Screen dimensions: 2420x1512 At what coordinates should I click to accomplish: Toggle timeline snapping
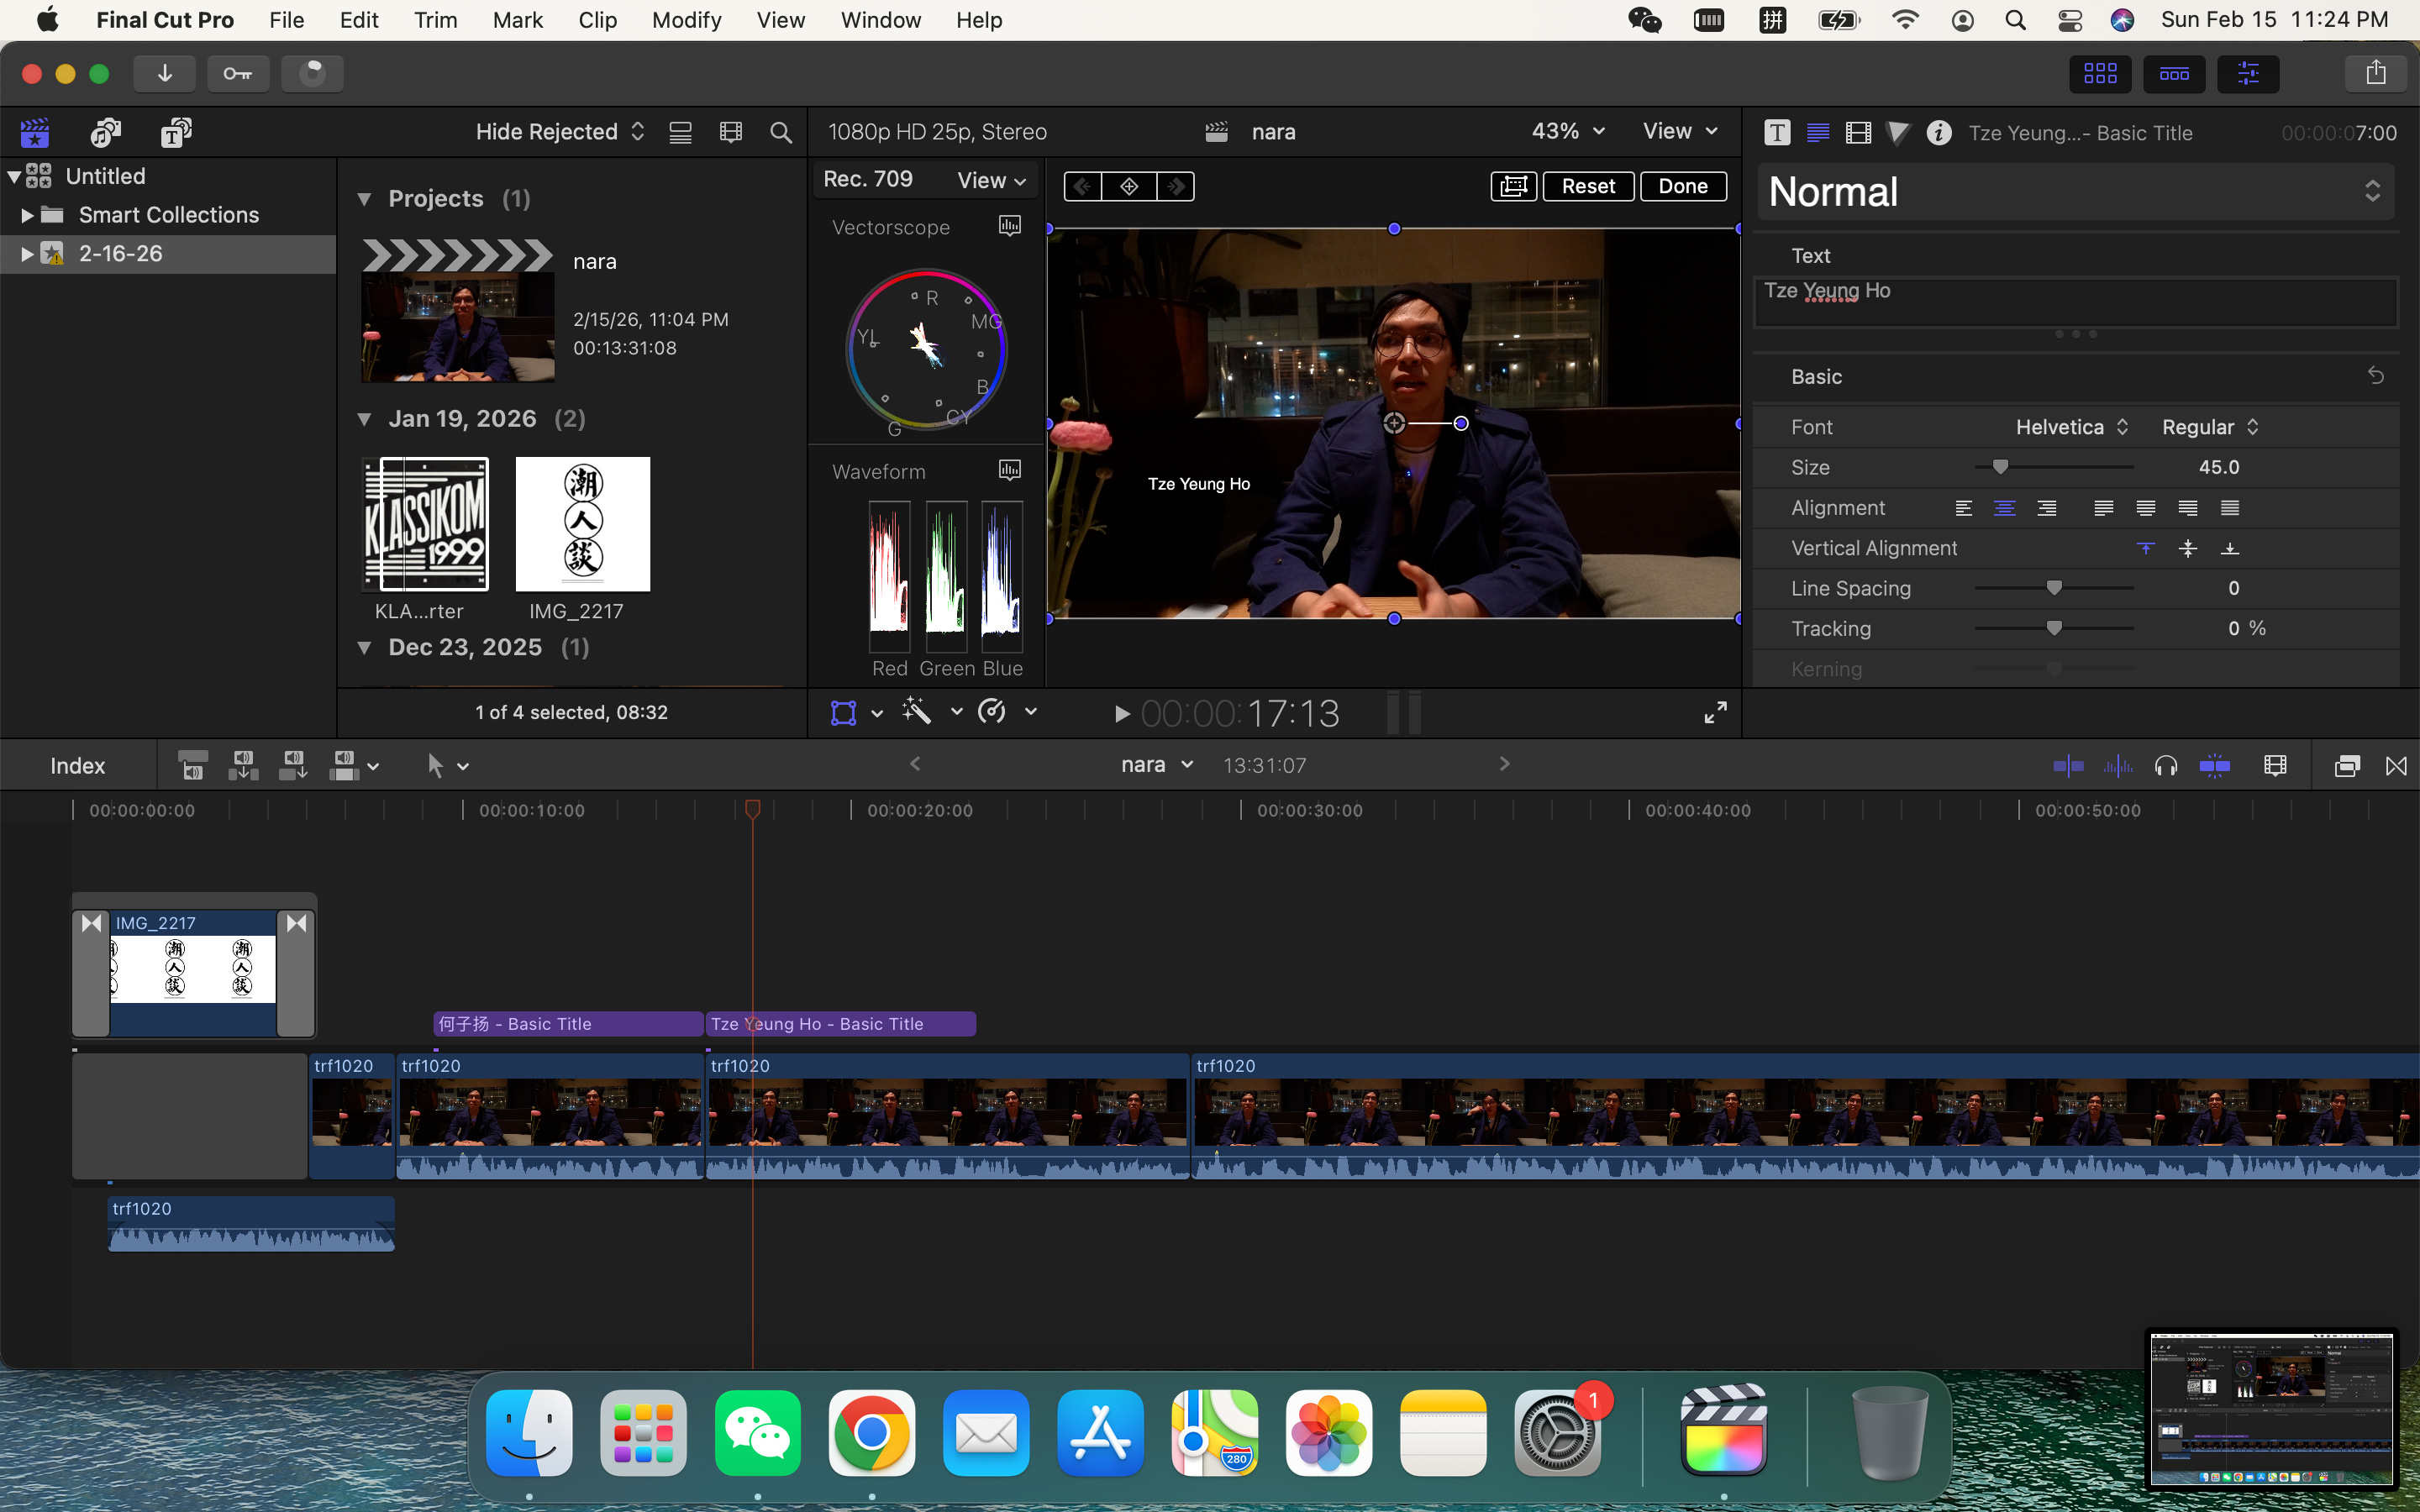[2214, 766]
